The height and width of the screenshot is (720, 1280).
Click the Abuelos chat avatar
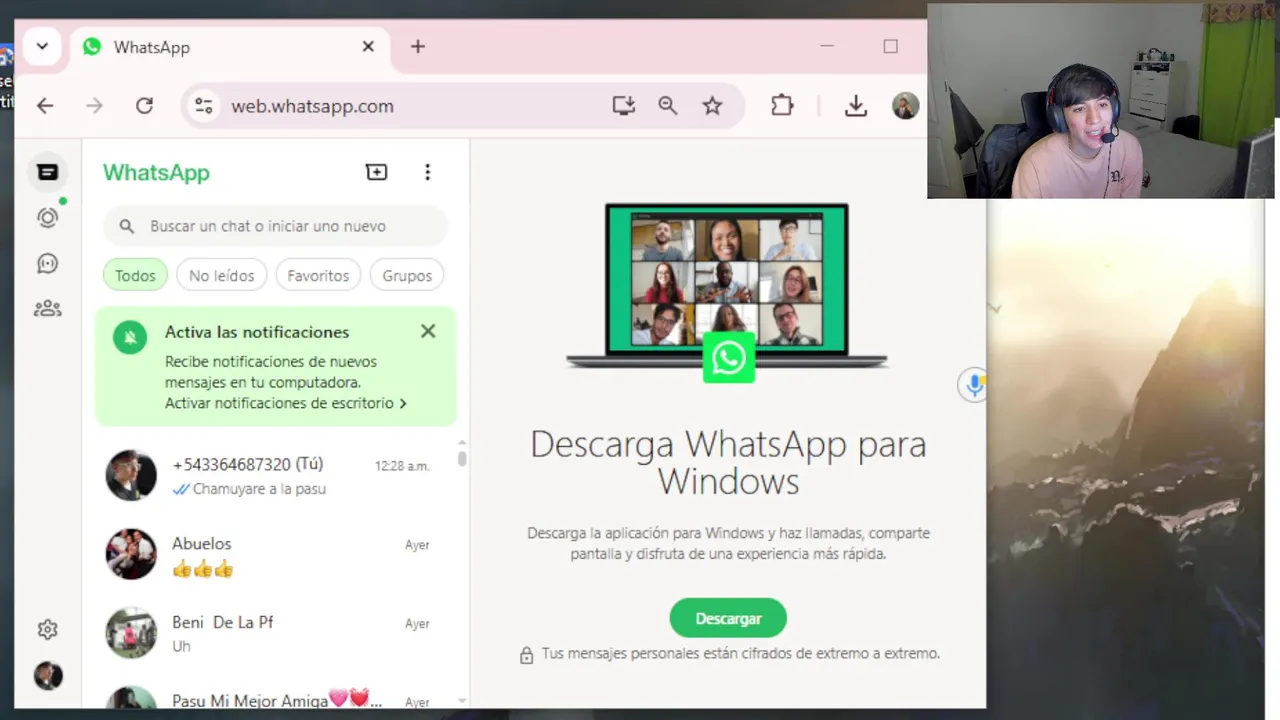tap(131, 554)
